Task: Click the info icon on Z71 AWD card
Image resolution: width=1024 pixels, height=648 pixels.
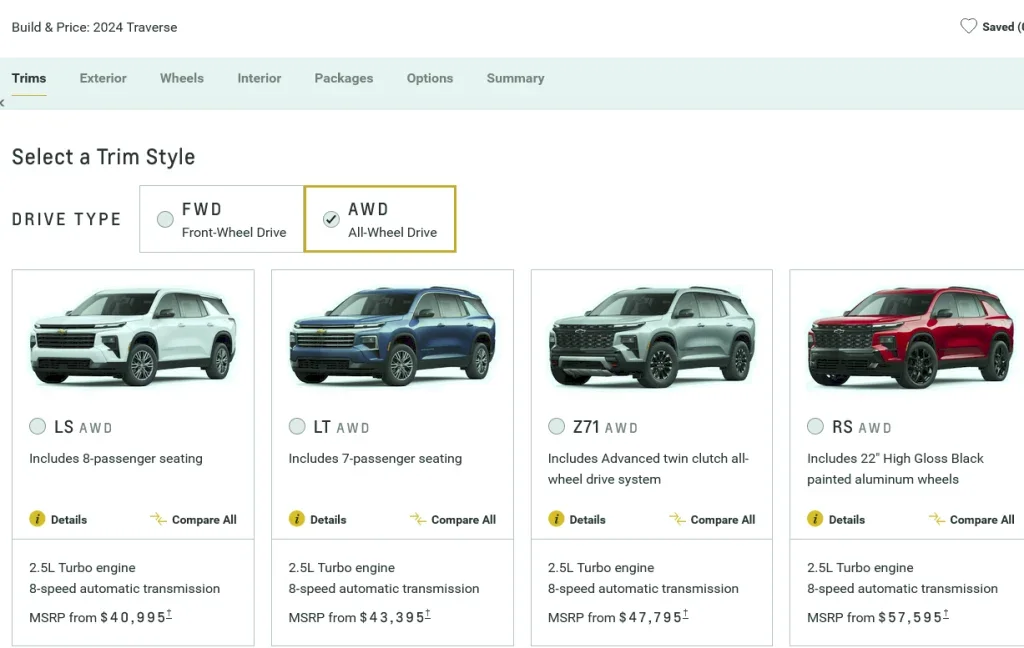Action: pos(556,519)
